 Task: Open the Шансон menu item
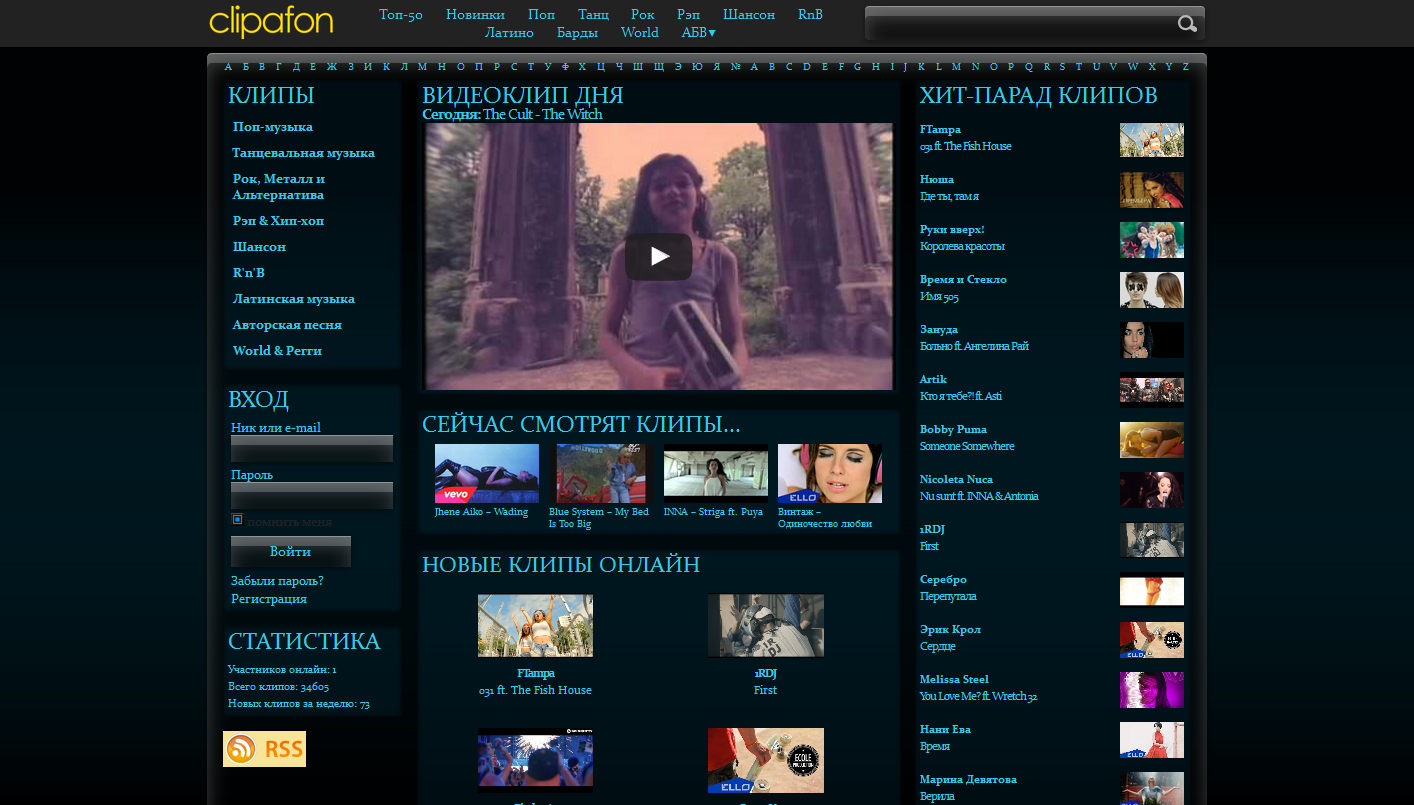(748, 14)
